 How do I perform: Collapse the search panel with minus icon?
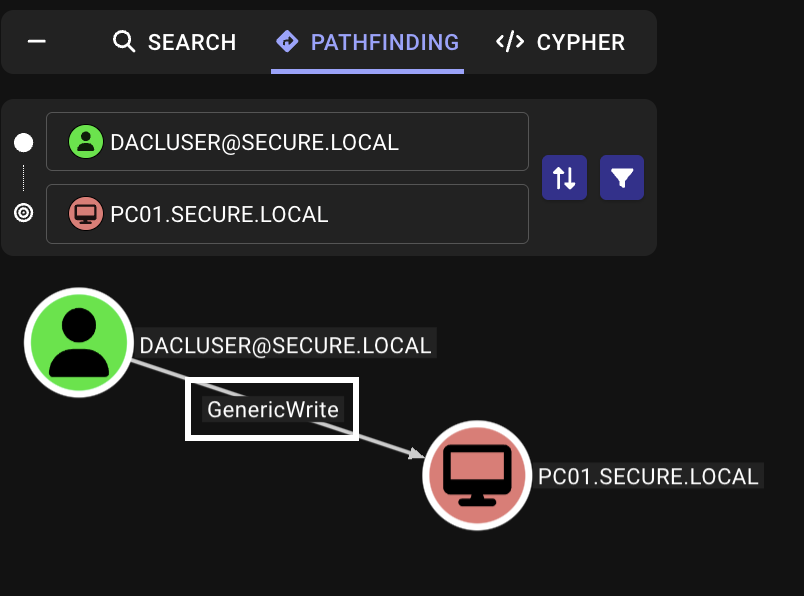pos(37,42)
